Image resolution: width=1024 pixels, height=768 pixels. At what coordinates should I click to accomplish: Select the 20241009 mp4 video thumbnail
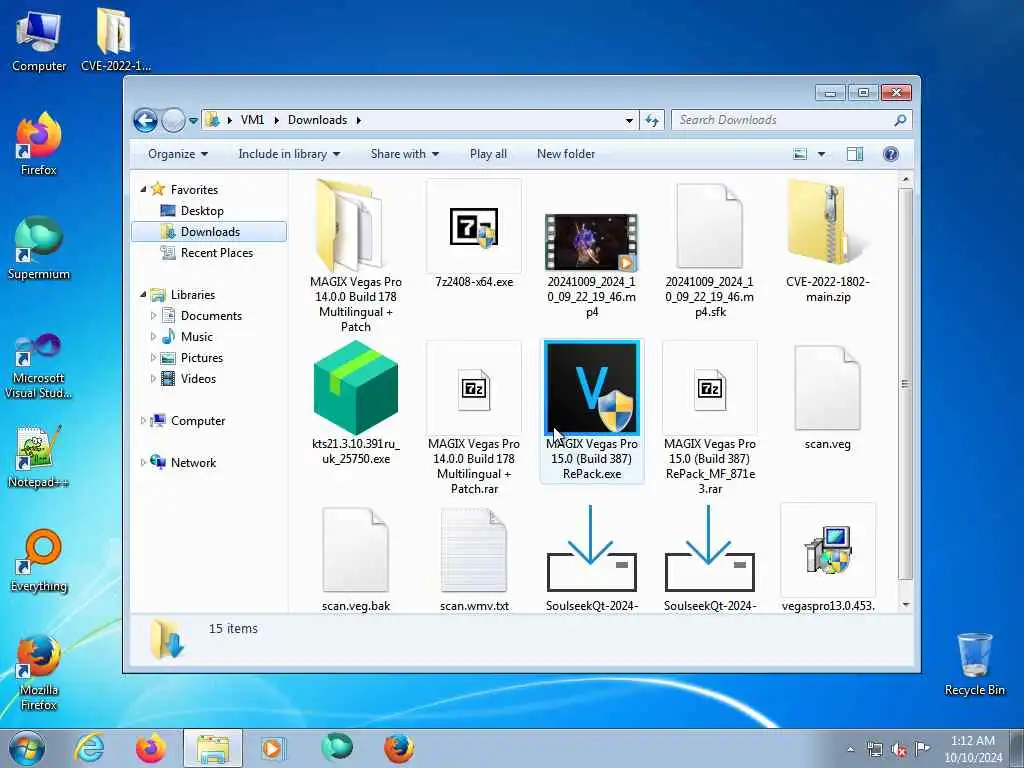pos(591,242)
